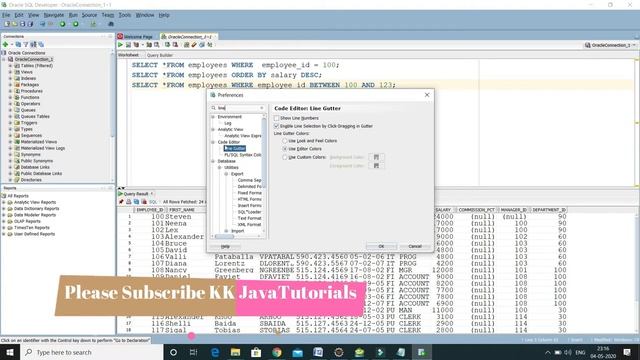Collapse the Export node in Preferences tree
The width and height of the screenshot is (640, 360).
pos(226,174)
